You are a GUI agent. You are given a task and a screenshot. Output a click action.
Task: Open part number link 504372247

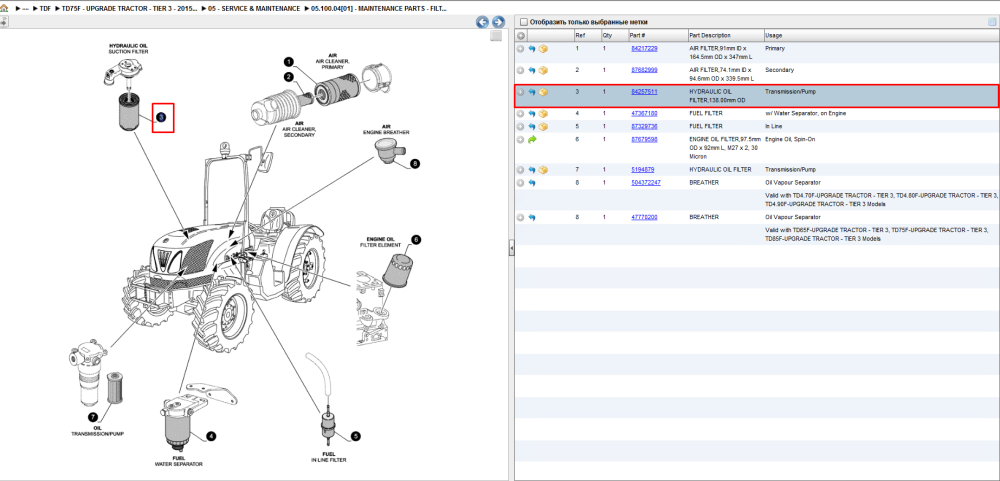pyautogui.click(x=646, y=182)
